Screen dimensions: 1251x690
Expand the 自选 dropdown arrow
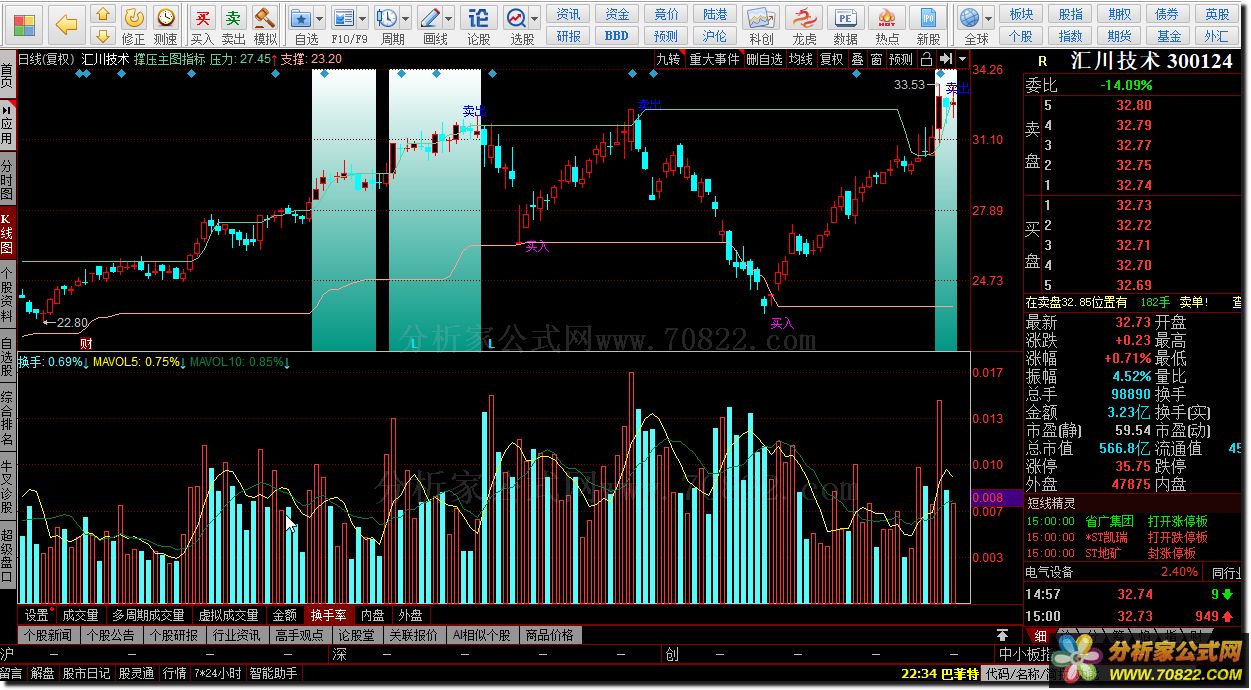click(x=320, y=19)
